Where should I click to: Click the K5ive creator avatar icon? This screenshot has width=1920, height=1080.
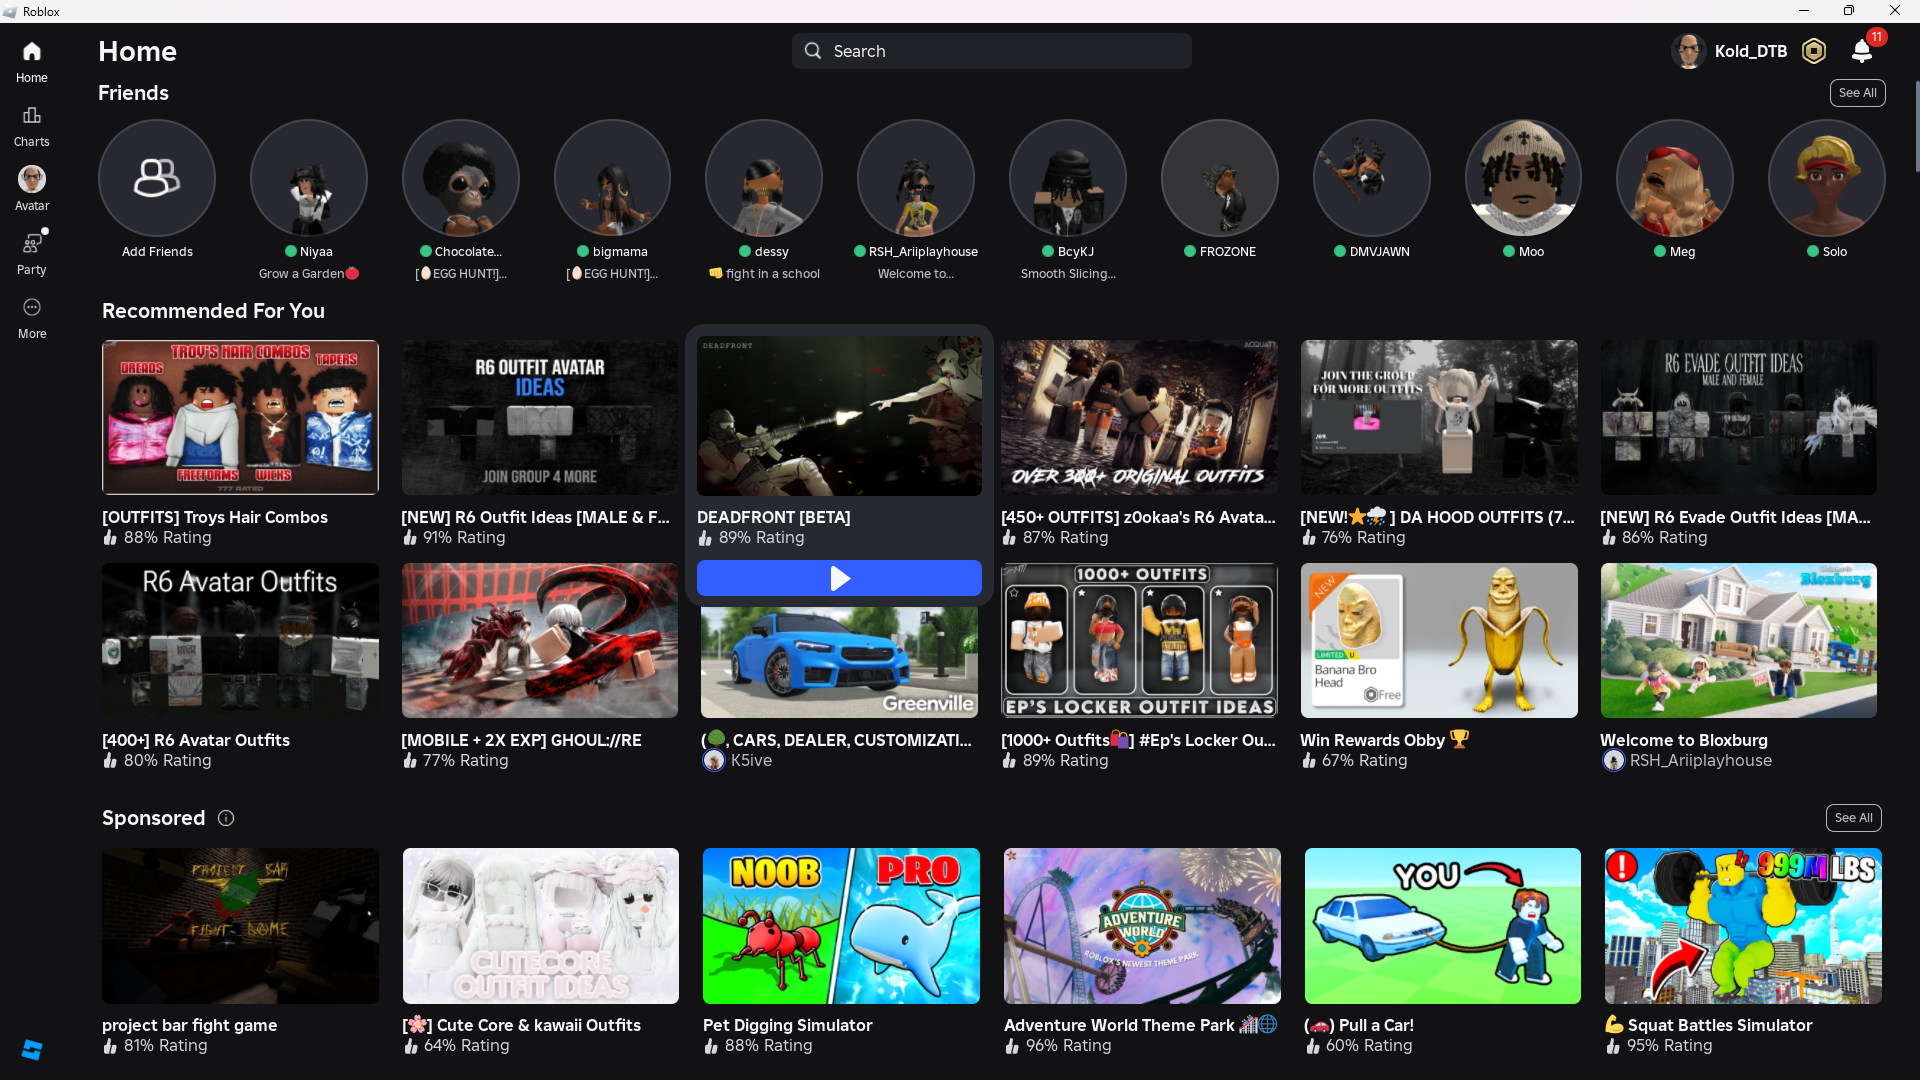pyautogui.click(x=713, y=761)
